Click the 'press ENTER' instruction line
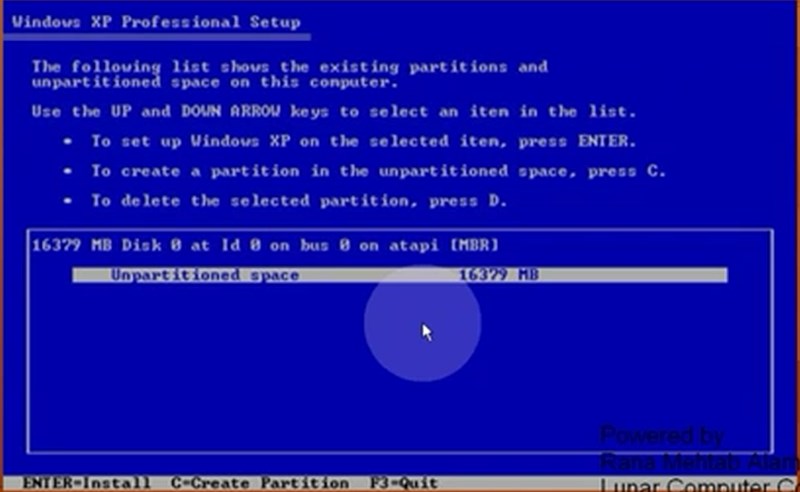The width and height of the screenshot is (800, 492). (x=364, y=141)
